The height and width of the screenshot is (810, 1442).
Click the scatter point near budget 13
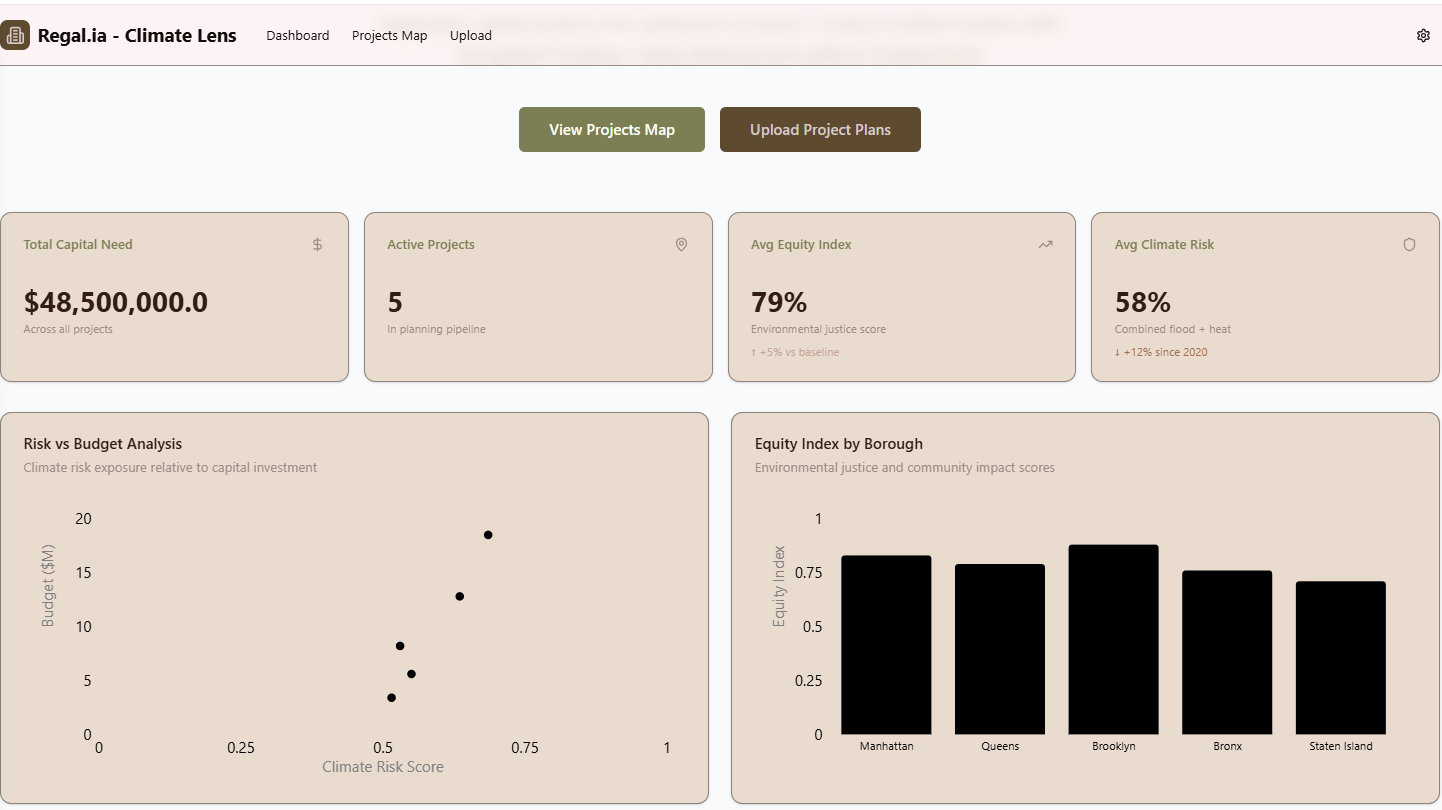[x=460, y=596]
